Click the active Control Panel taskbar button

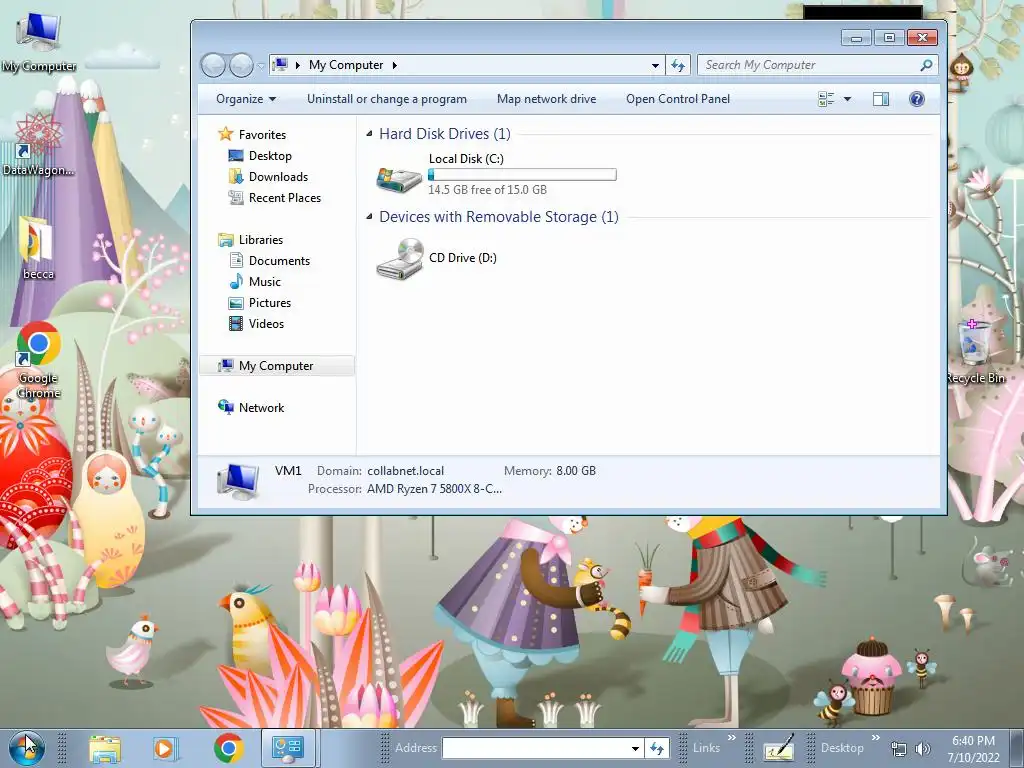coord(288,748)
